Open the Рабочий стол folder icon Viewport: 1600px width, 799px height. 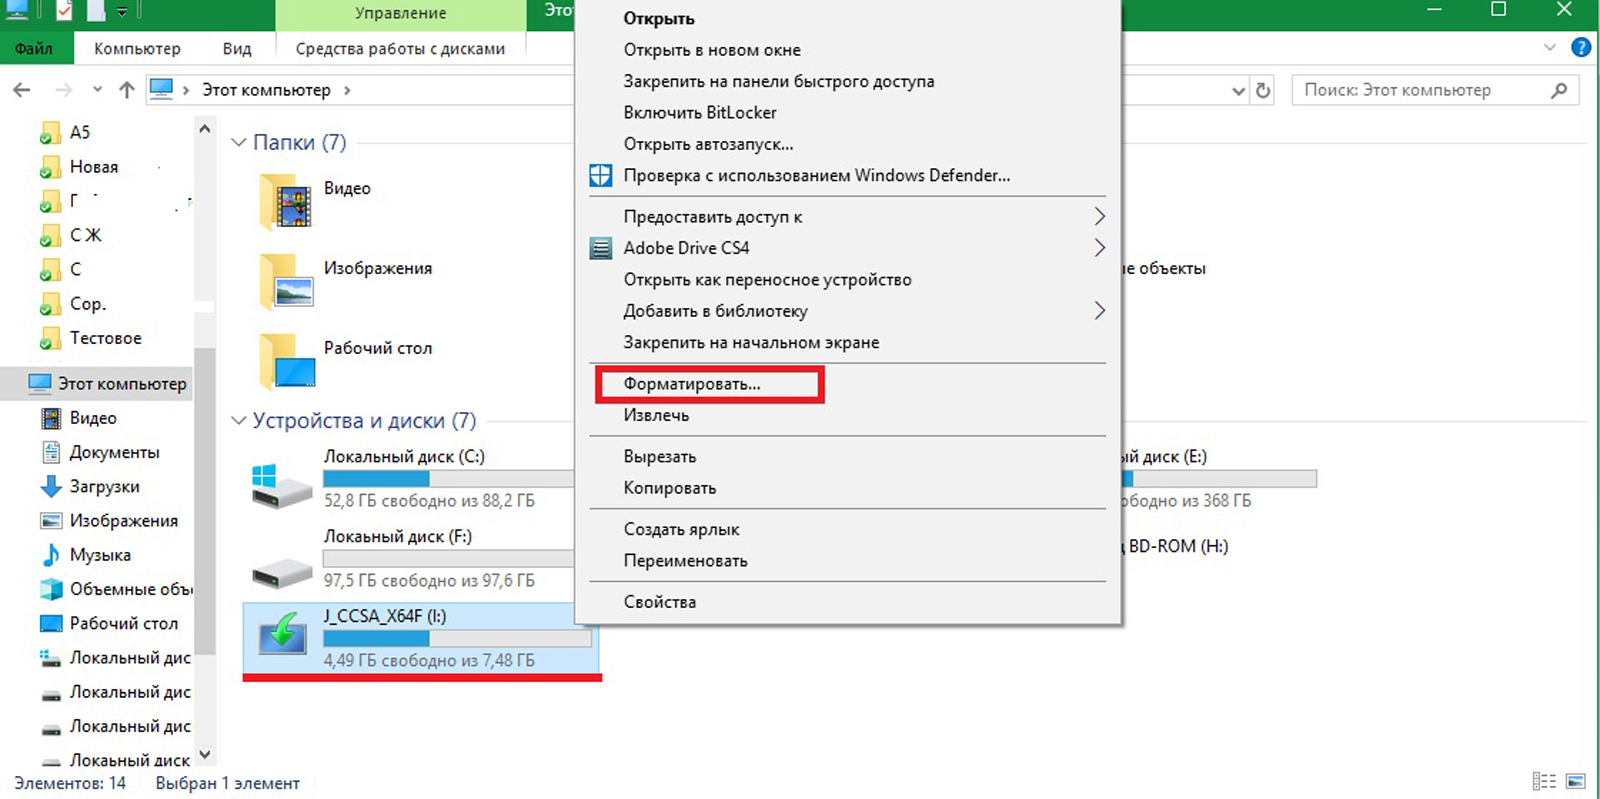287,361
